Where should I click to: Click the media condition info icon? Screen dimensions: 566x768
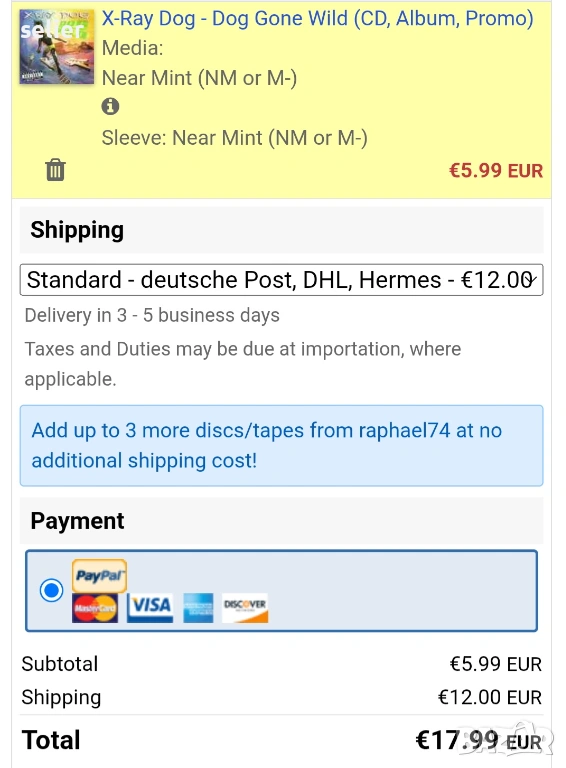[x=110, y=106]
